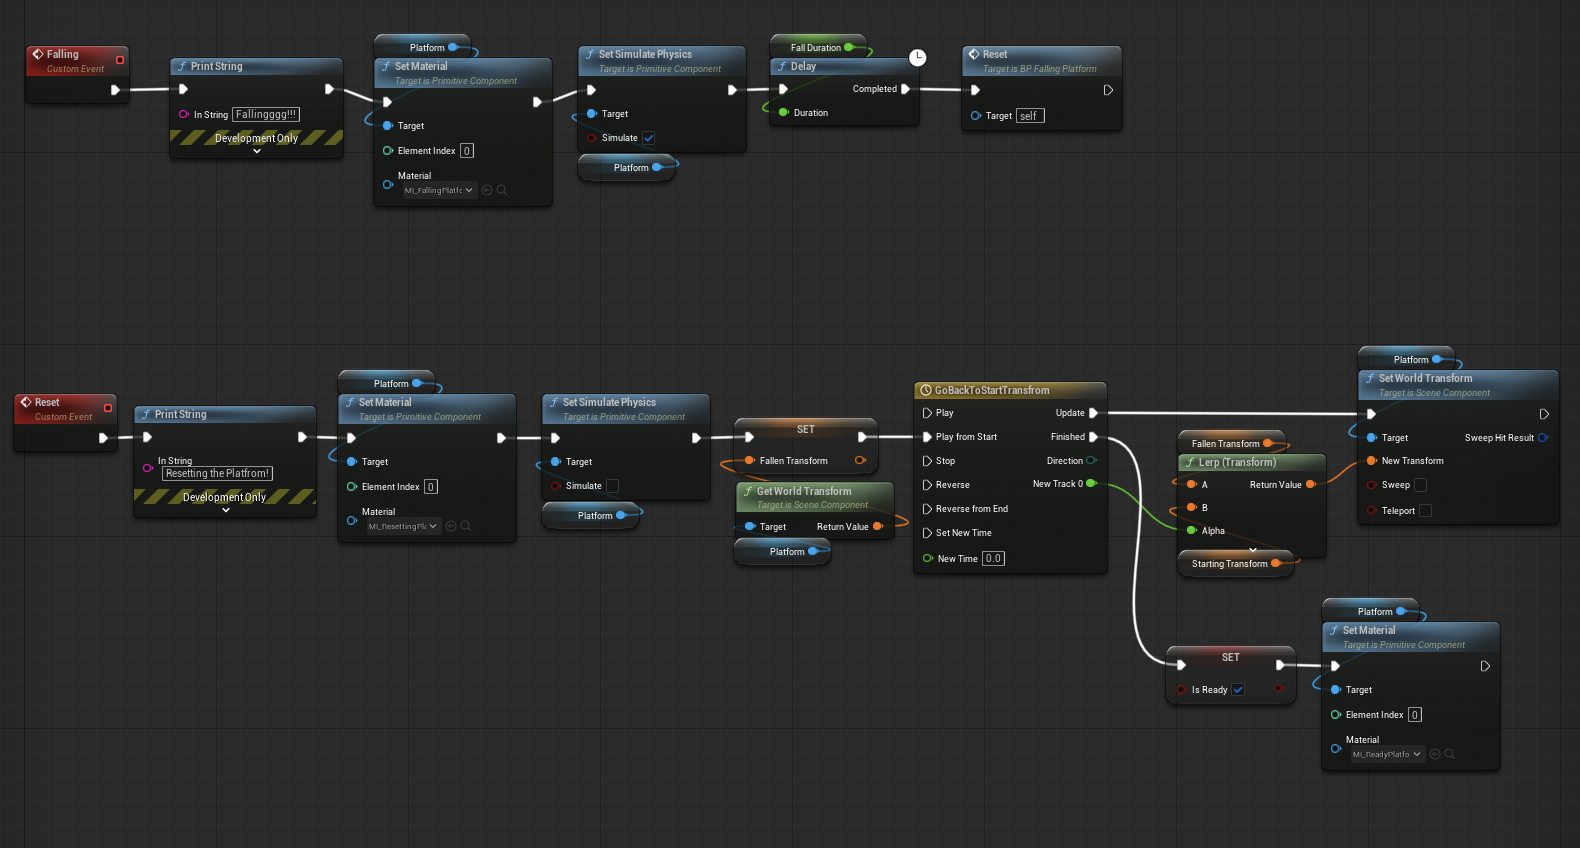
Task: Click the Get World Transform Return Value pin
Action: pos(878,527)
